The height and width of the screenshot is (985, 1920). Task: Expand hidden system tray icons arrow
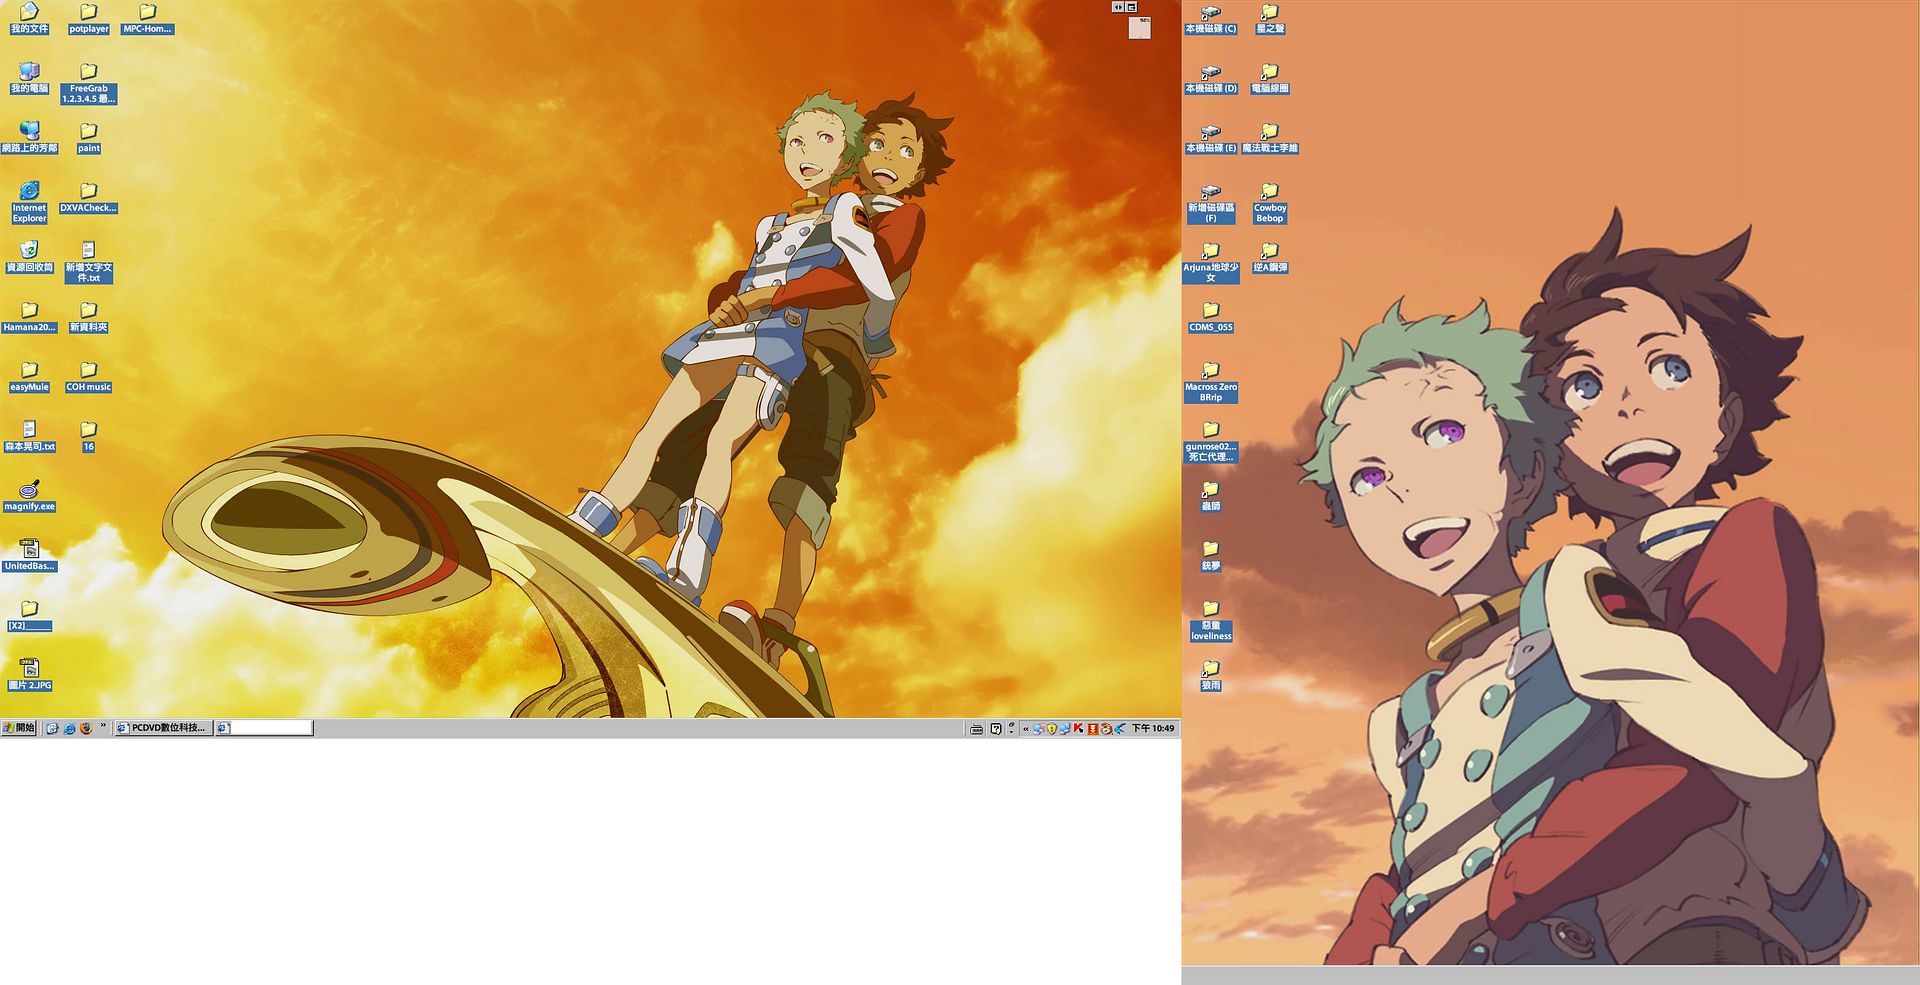point(1026,729)
